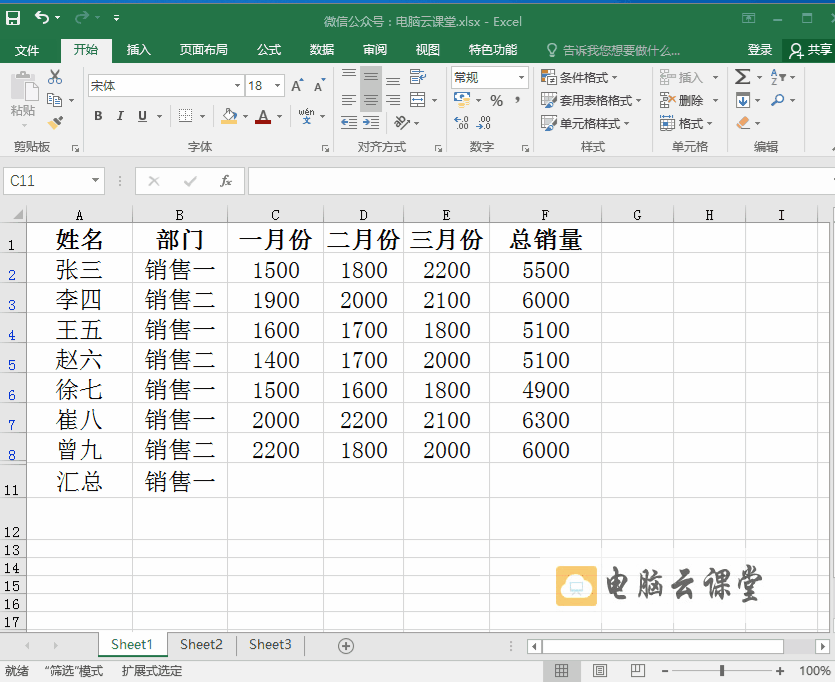Click the borders icon
This screenshot has width=835, height=682.
[185, 116]
